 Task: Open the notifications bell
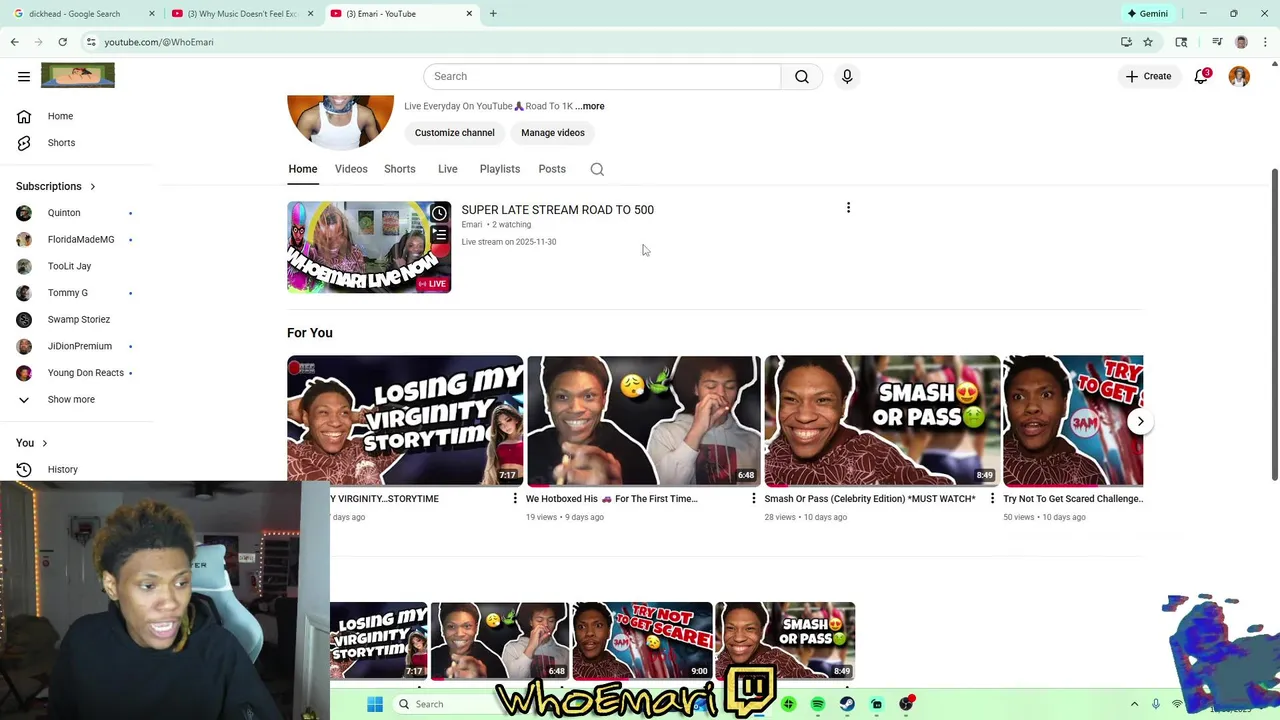tap(1201, 76)
